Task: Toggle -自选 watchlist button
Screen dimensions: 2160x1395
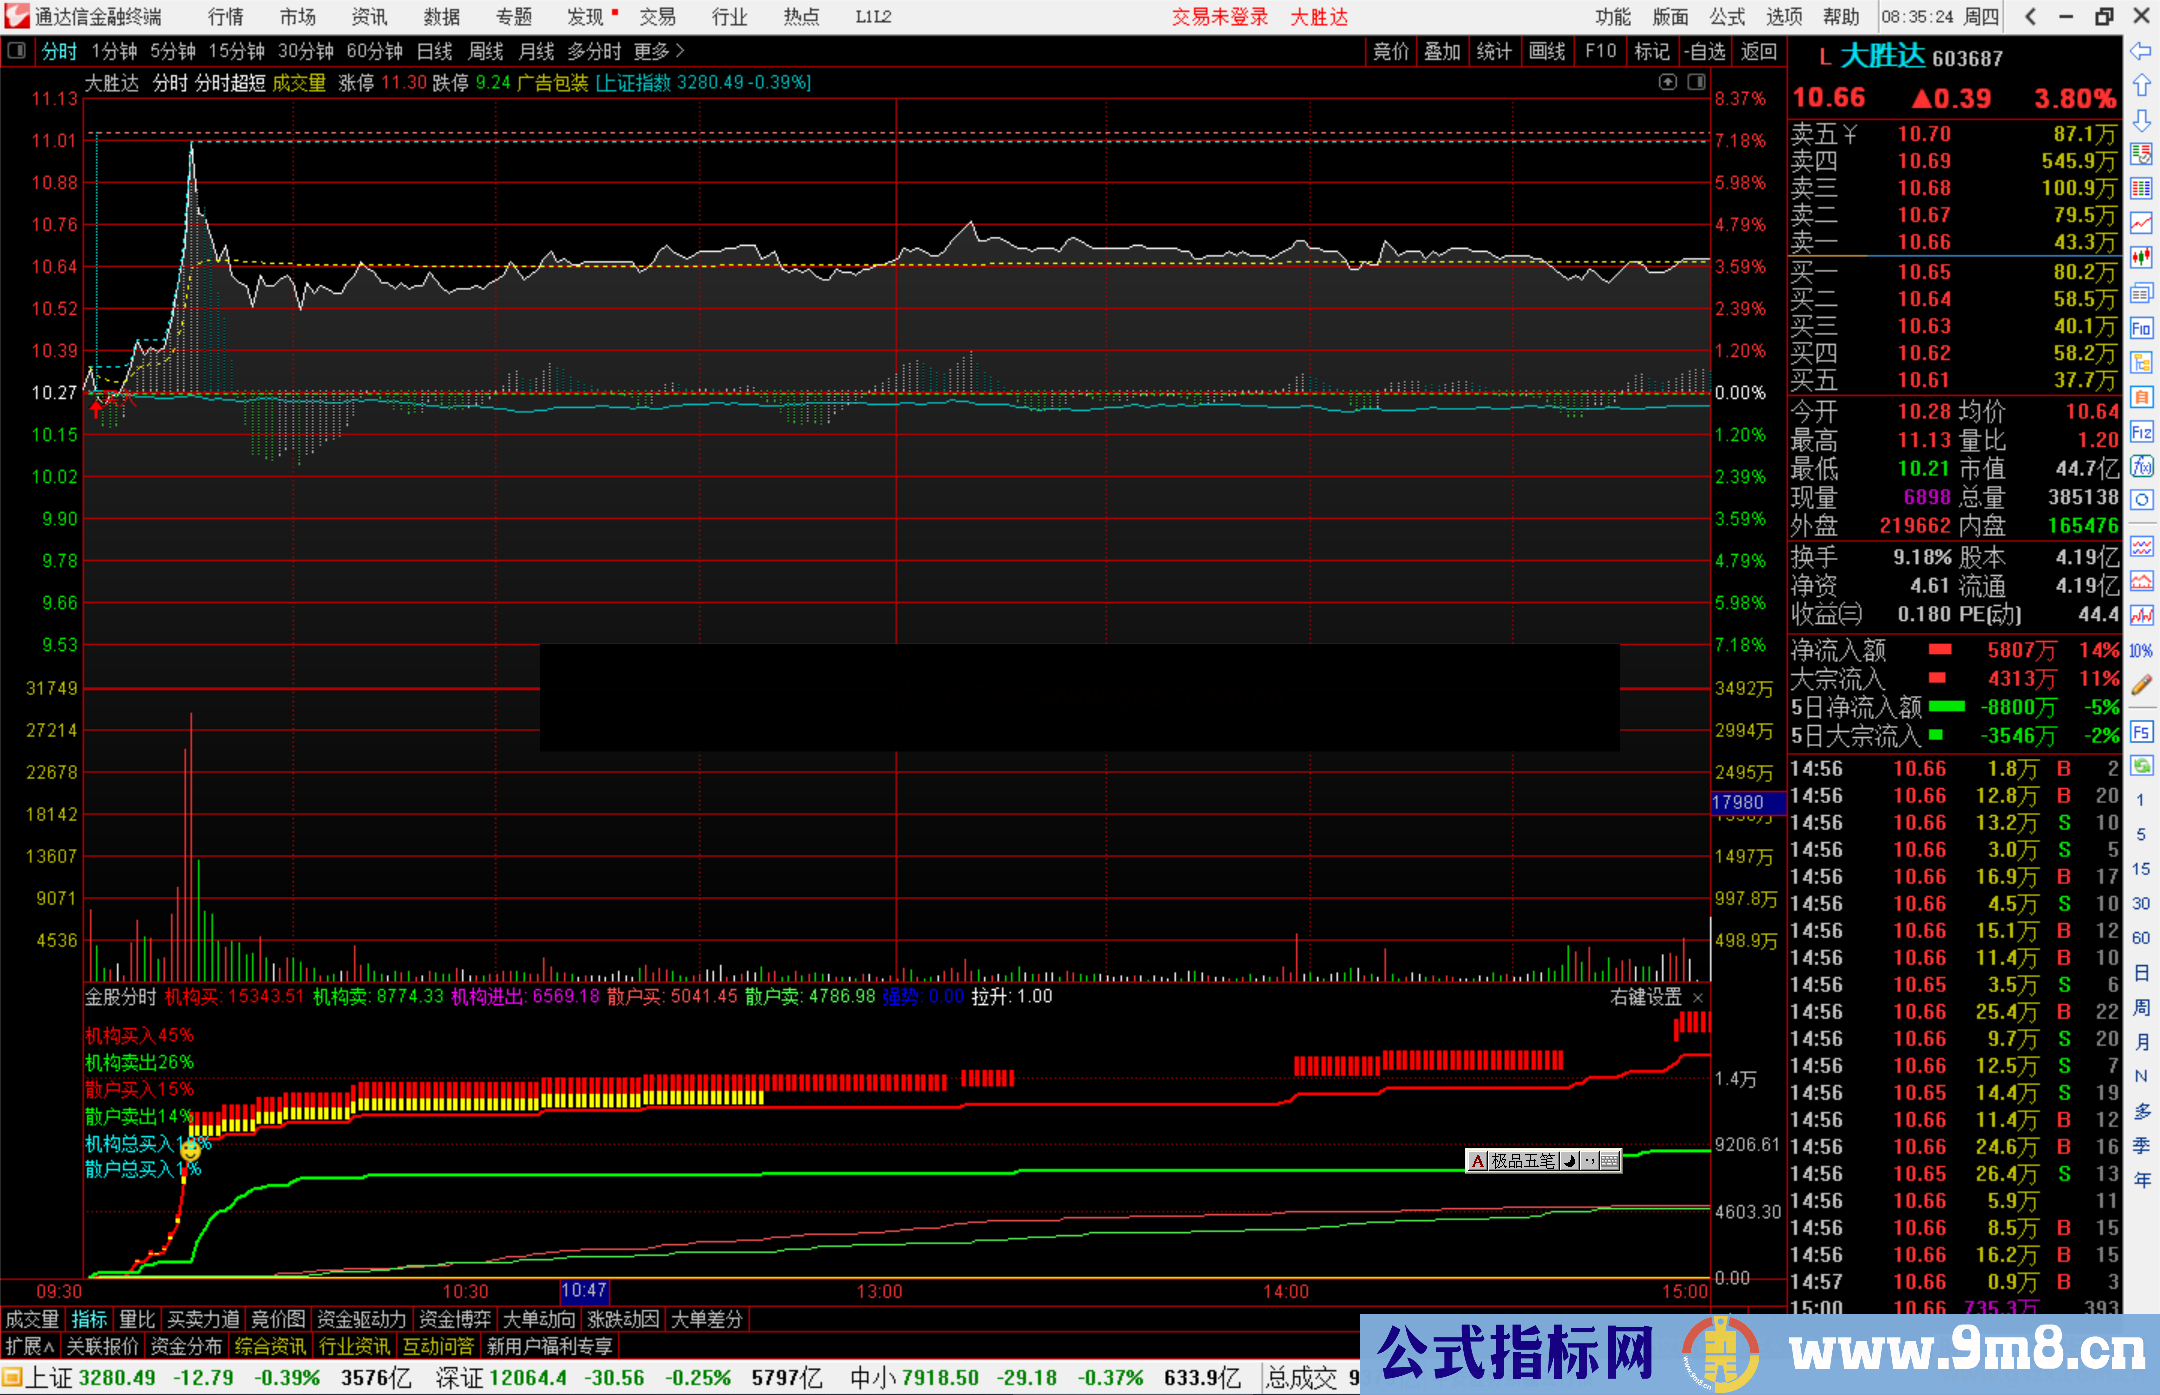Action: tap(1705, 51)
